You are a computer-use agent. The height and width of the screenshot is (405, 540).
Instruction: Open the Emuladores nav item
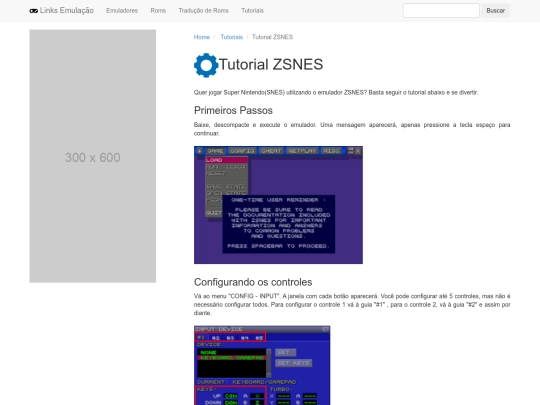(x=122, y=11)
